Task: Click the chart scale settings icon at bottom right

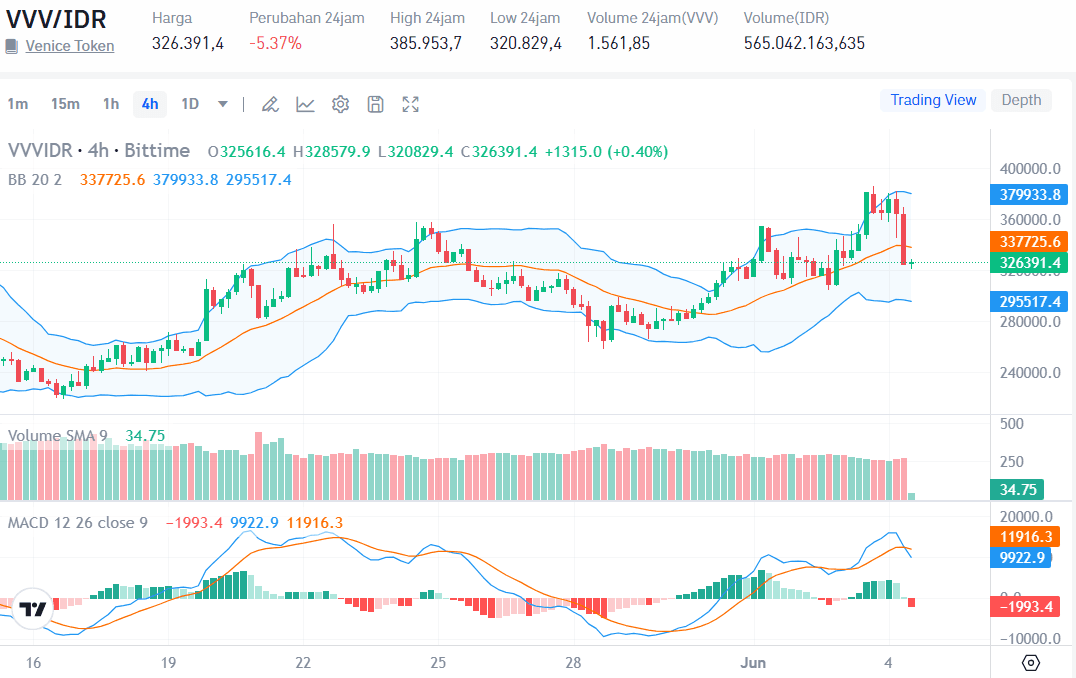Action: (1031, 663)
